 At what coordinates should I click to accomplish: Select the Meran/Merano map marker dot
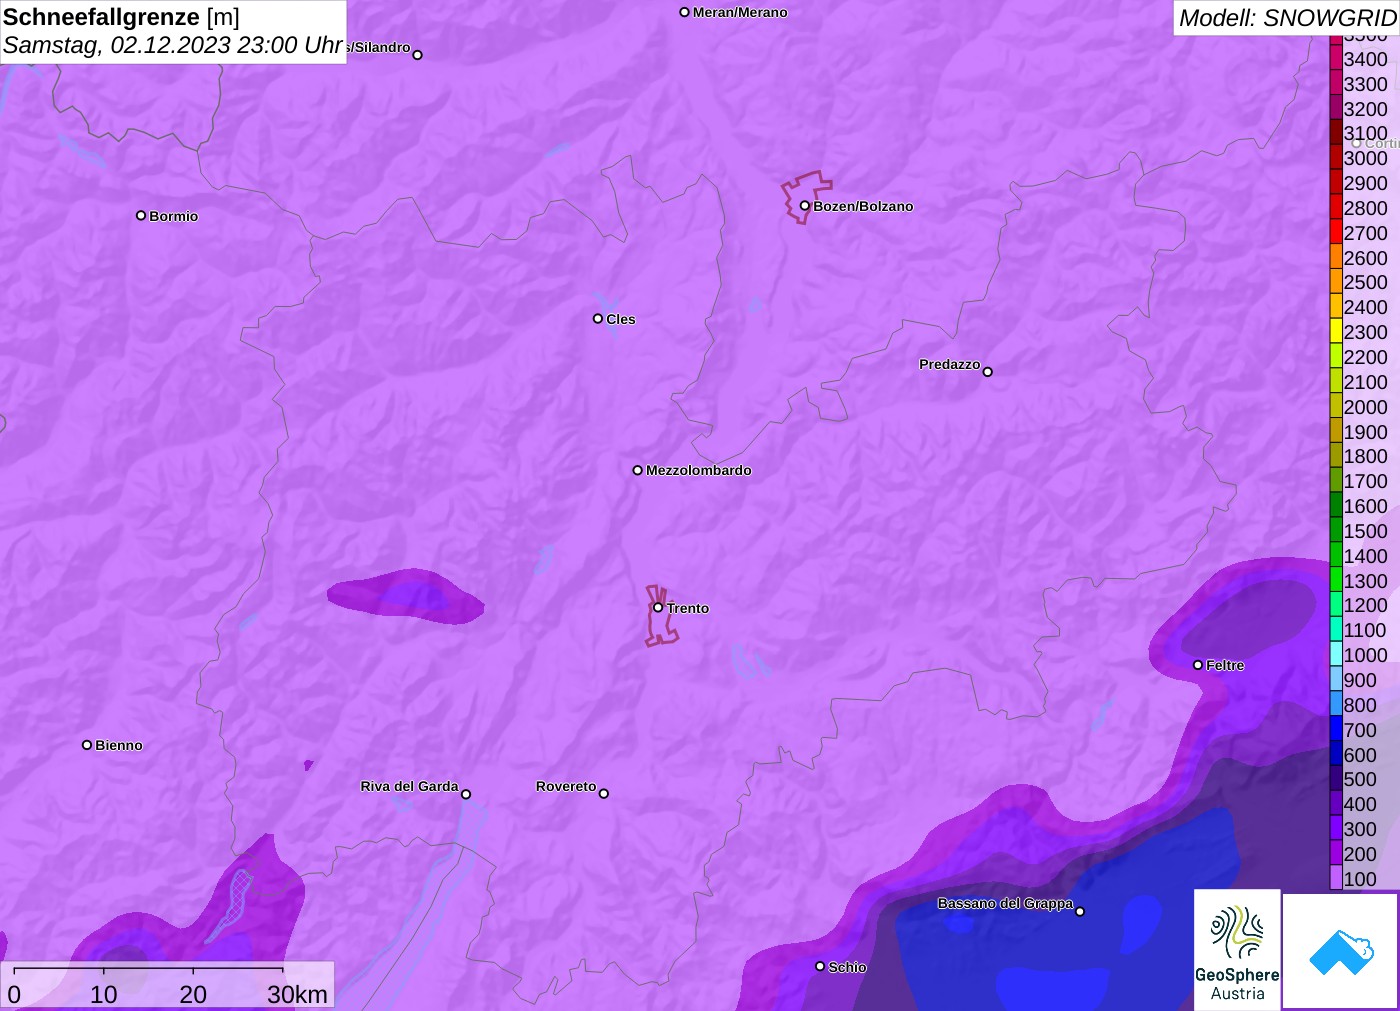coord(685,12)
